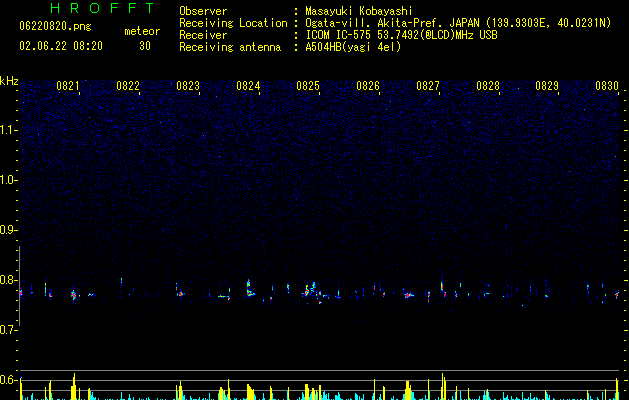Click time marker 0822
Image resolution: width=629 pixels, height=400 pixels.
[x=128, y=86]
